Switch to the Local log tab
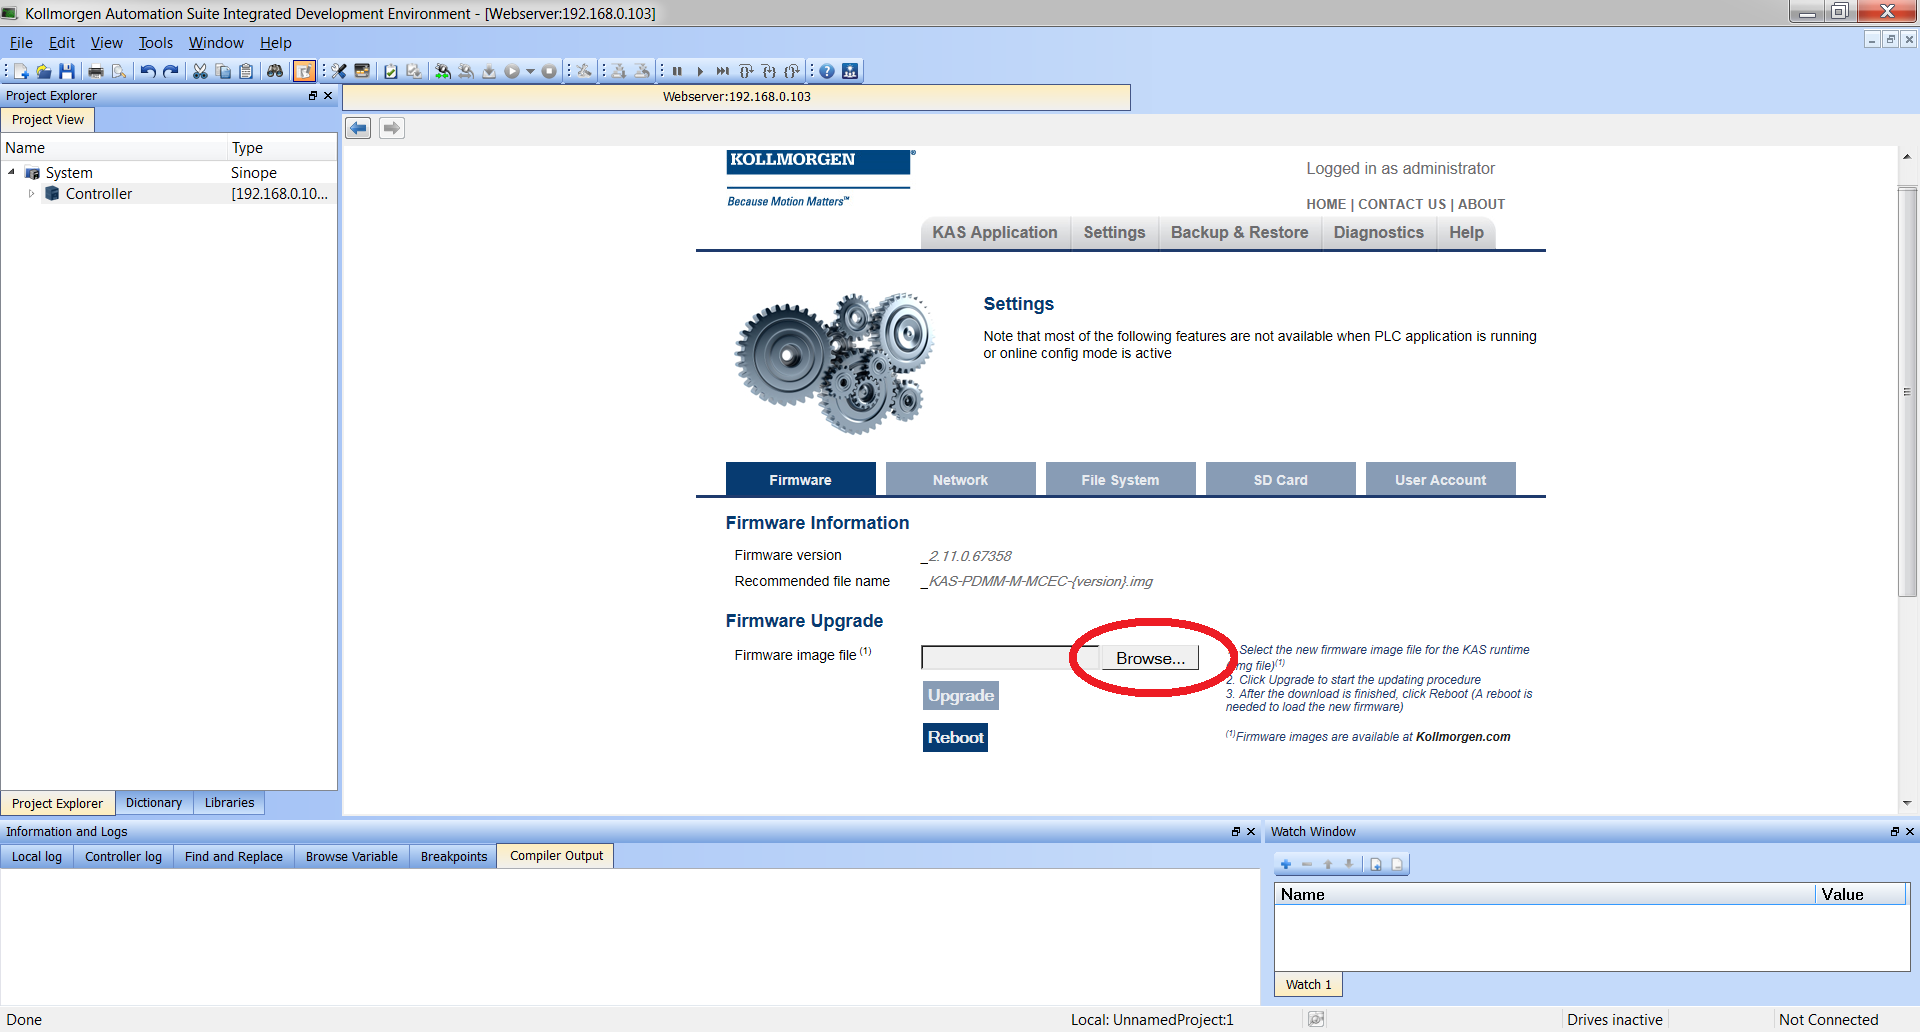 pos(37,857)
